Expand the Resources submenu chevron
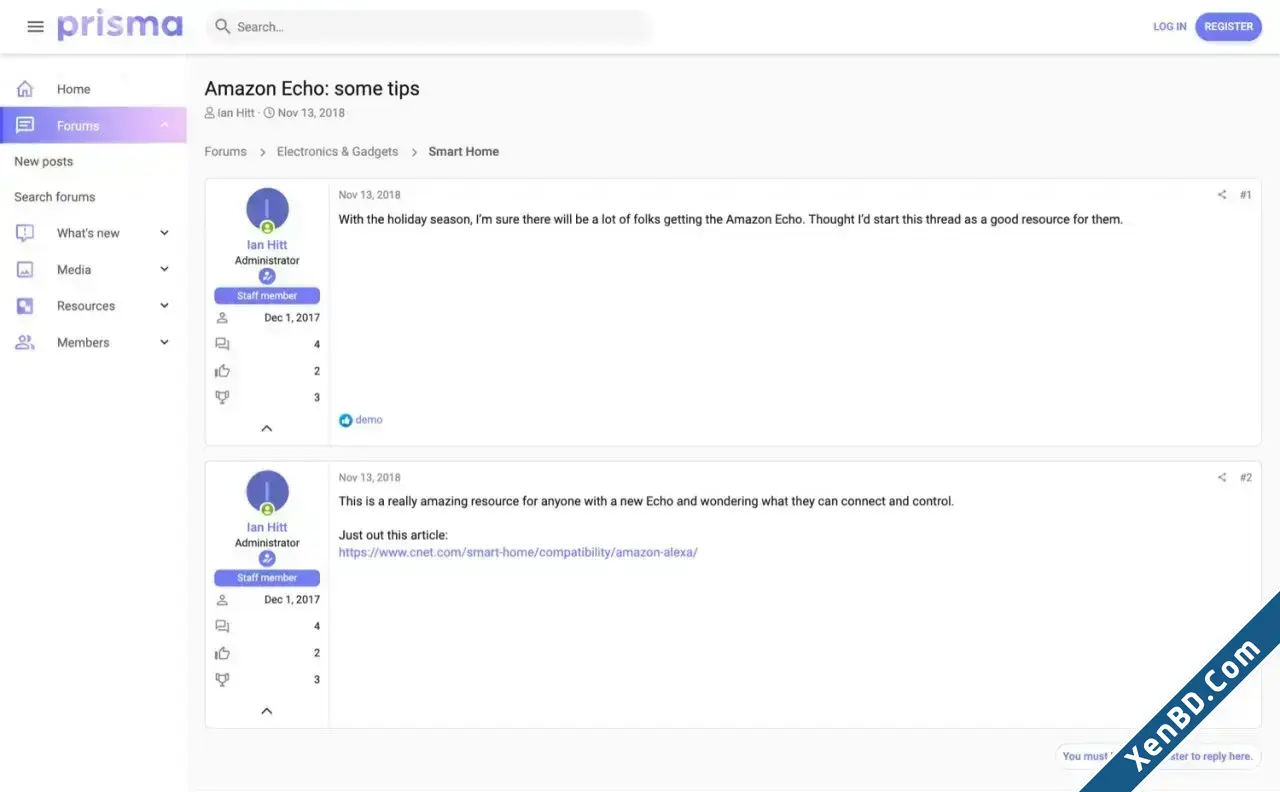The width and height of the screenshot is (1280, 792). (x=165, y=306)
